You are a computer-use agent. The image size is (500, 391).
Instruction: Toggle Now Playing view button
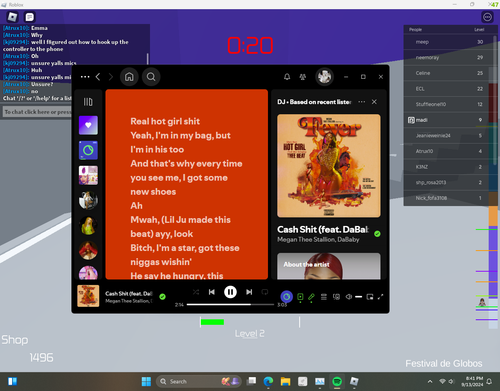(x=300, y=296)
